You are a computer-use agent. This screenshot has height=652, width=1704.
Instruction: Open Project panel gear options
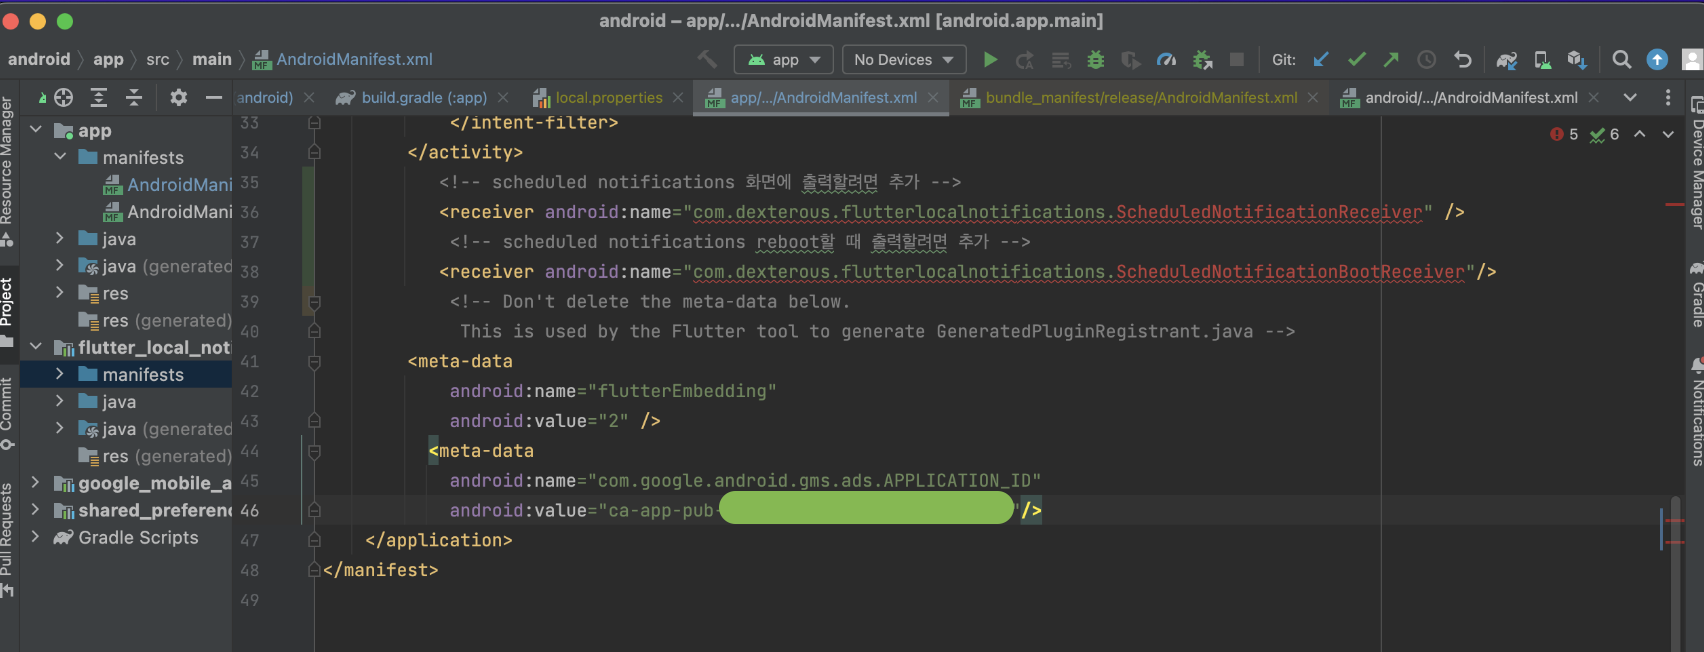tap(178, 97)
